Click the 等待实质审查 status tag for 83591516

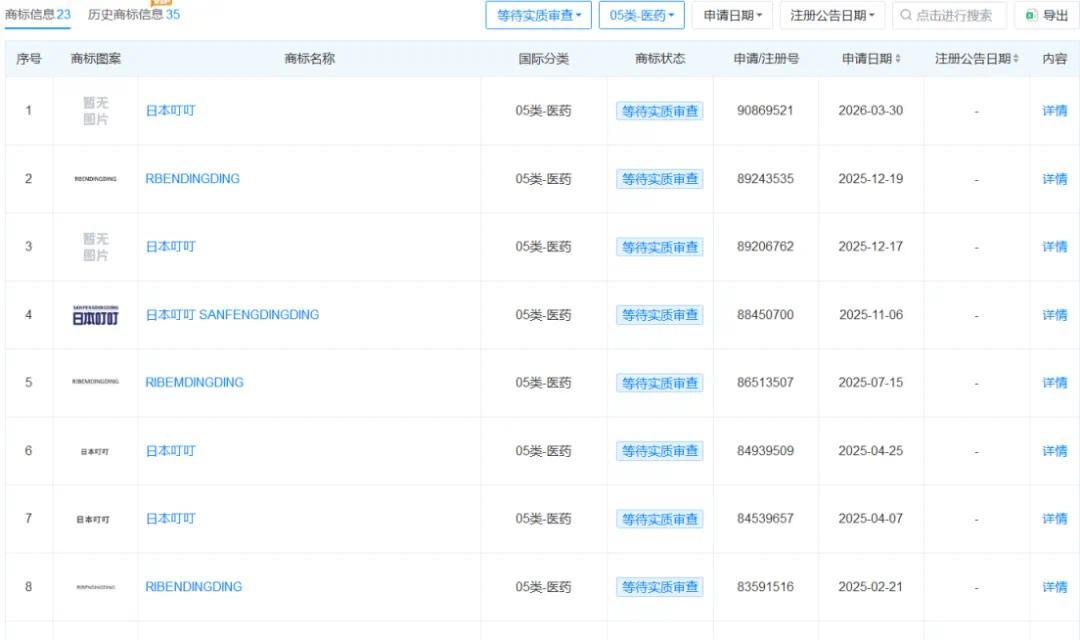tap(659, 587)
